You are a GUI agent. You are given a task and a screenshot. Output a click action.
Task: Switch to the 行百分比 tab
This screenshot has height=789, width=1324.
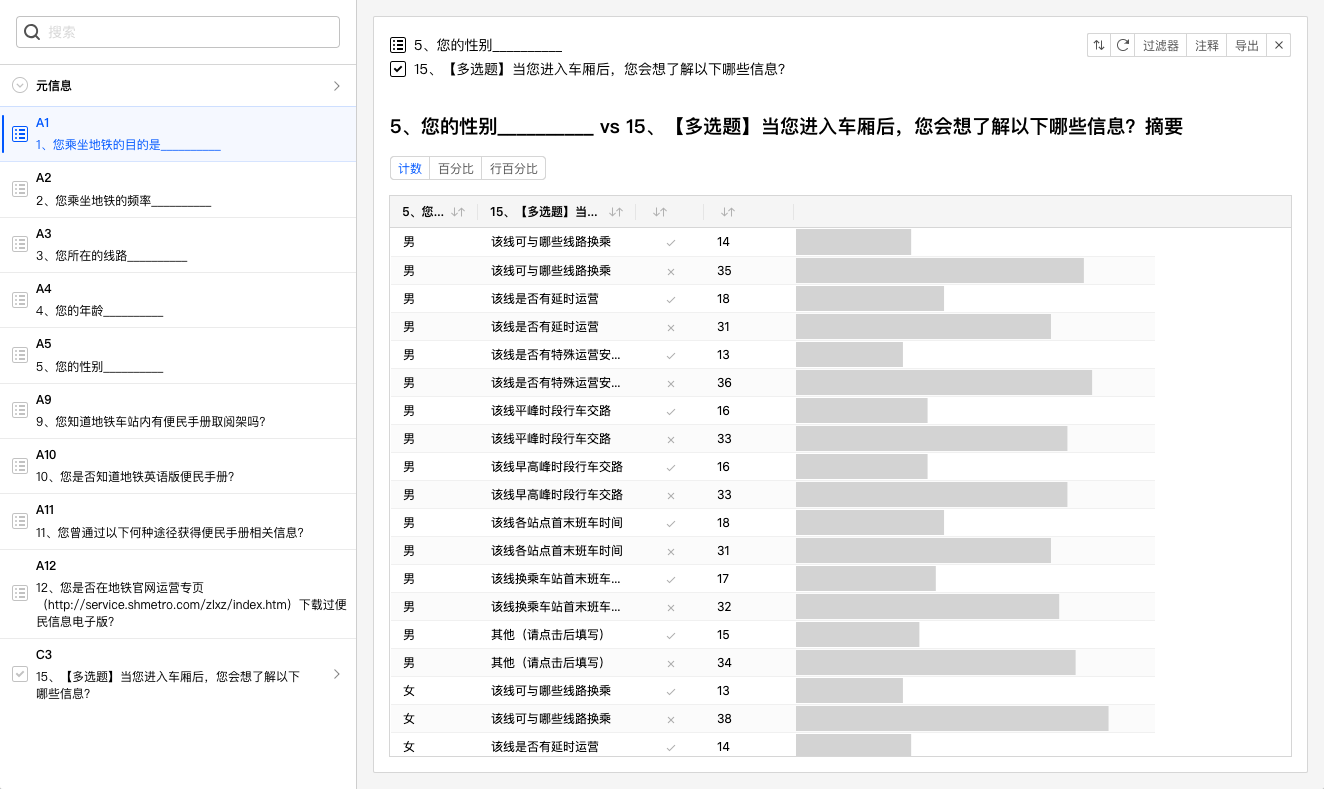[x=514, y=169]
